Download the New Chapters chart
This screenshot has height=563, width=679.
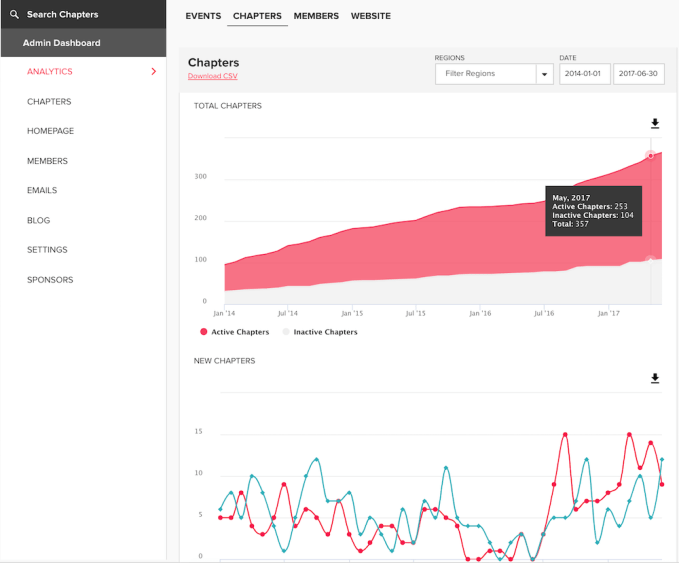(655, 378)
